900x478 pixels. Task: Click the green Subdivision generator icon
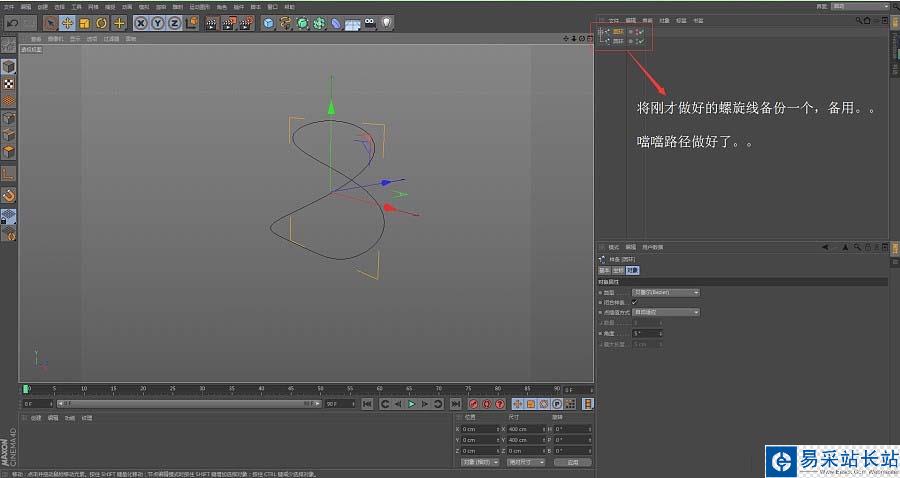[302, 23]
